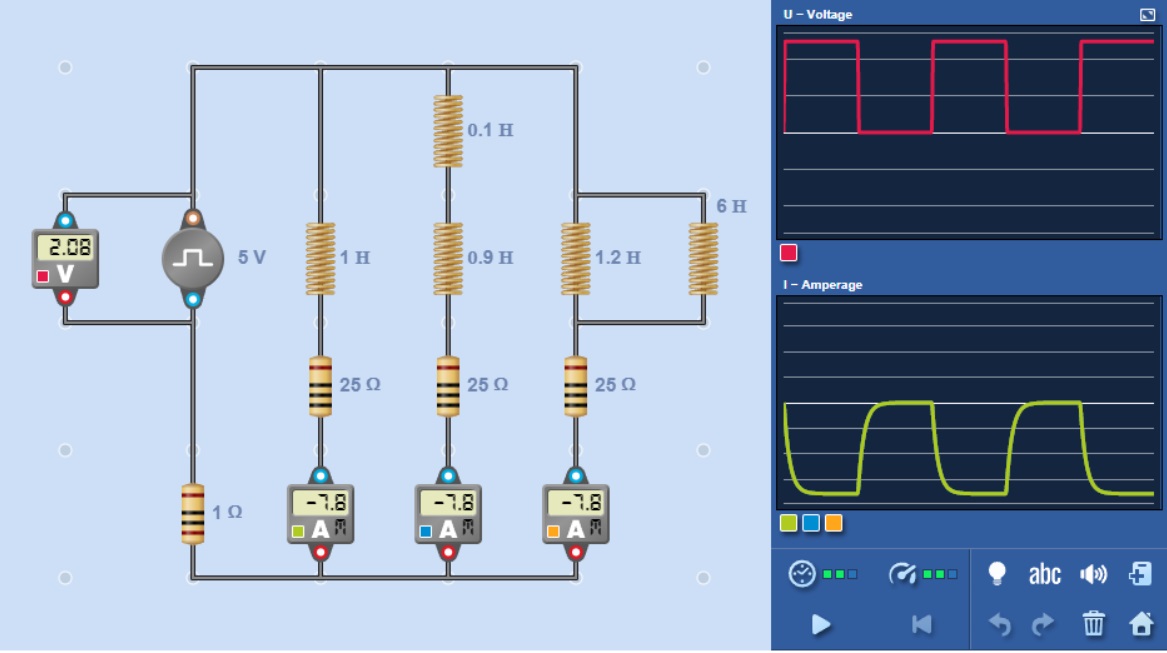Toggle the abc labels display
Viewport: 1167px width, 653px height.
pos(1044,574)
